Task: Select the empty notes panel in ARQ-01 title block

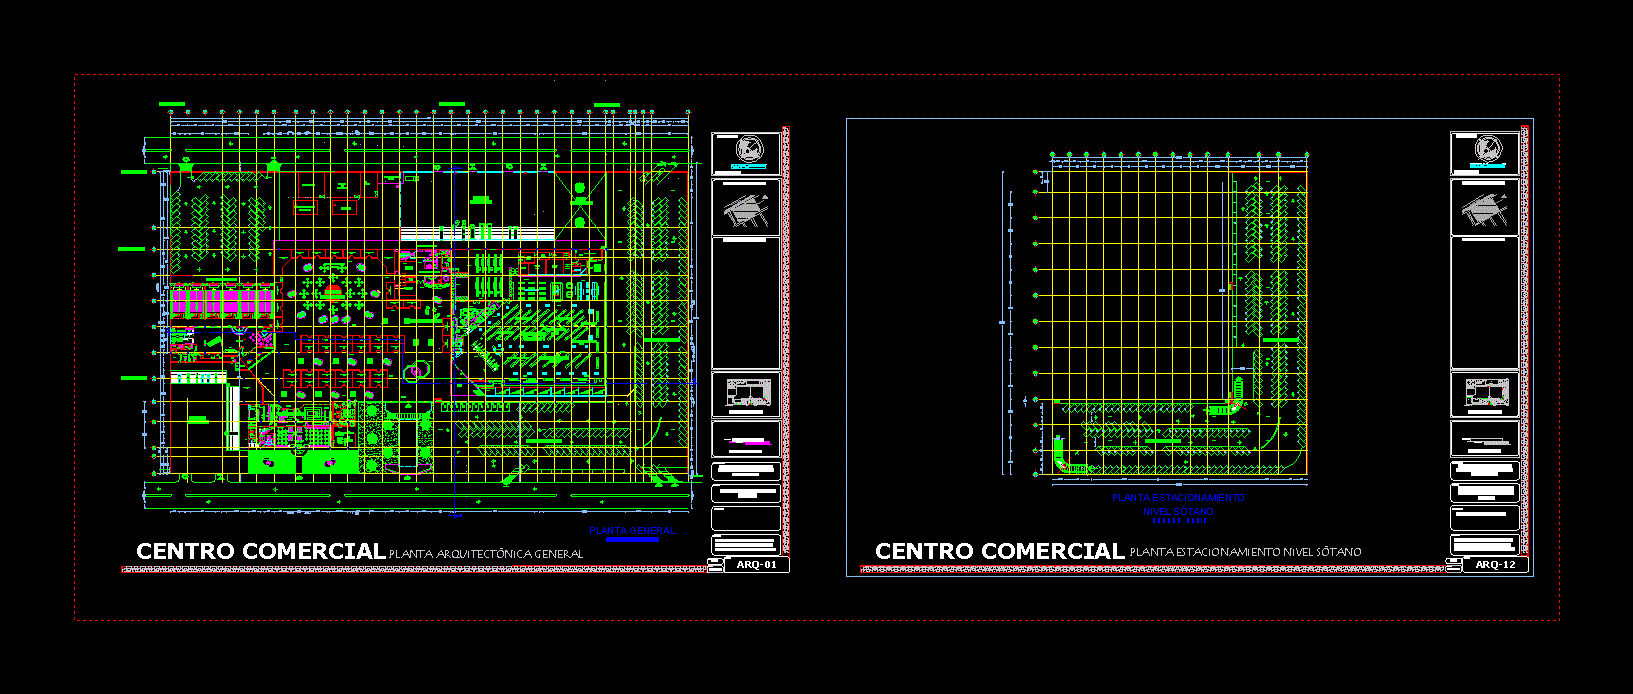Action: click(x=746, y=303)
